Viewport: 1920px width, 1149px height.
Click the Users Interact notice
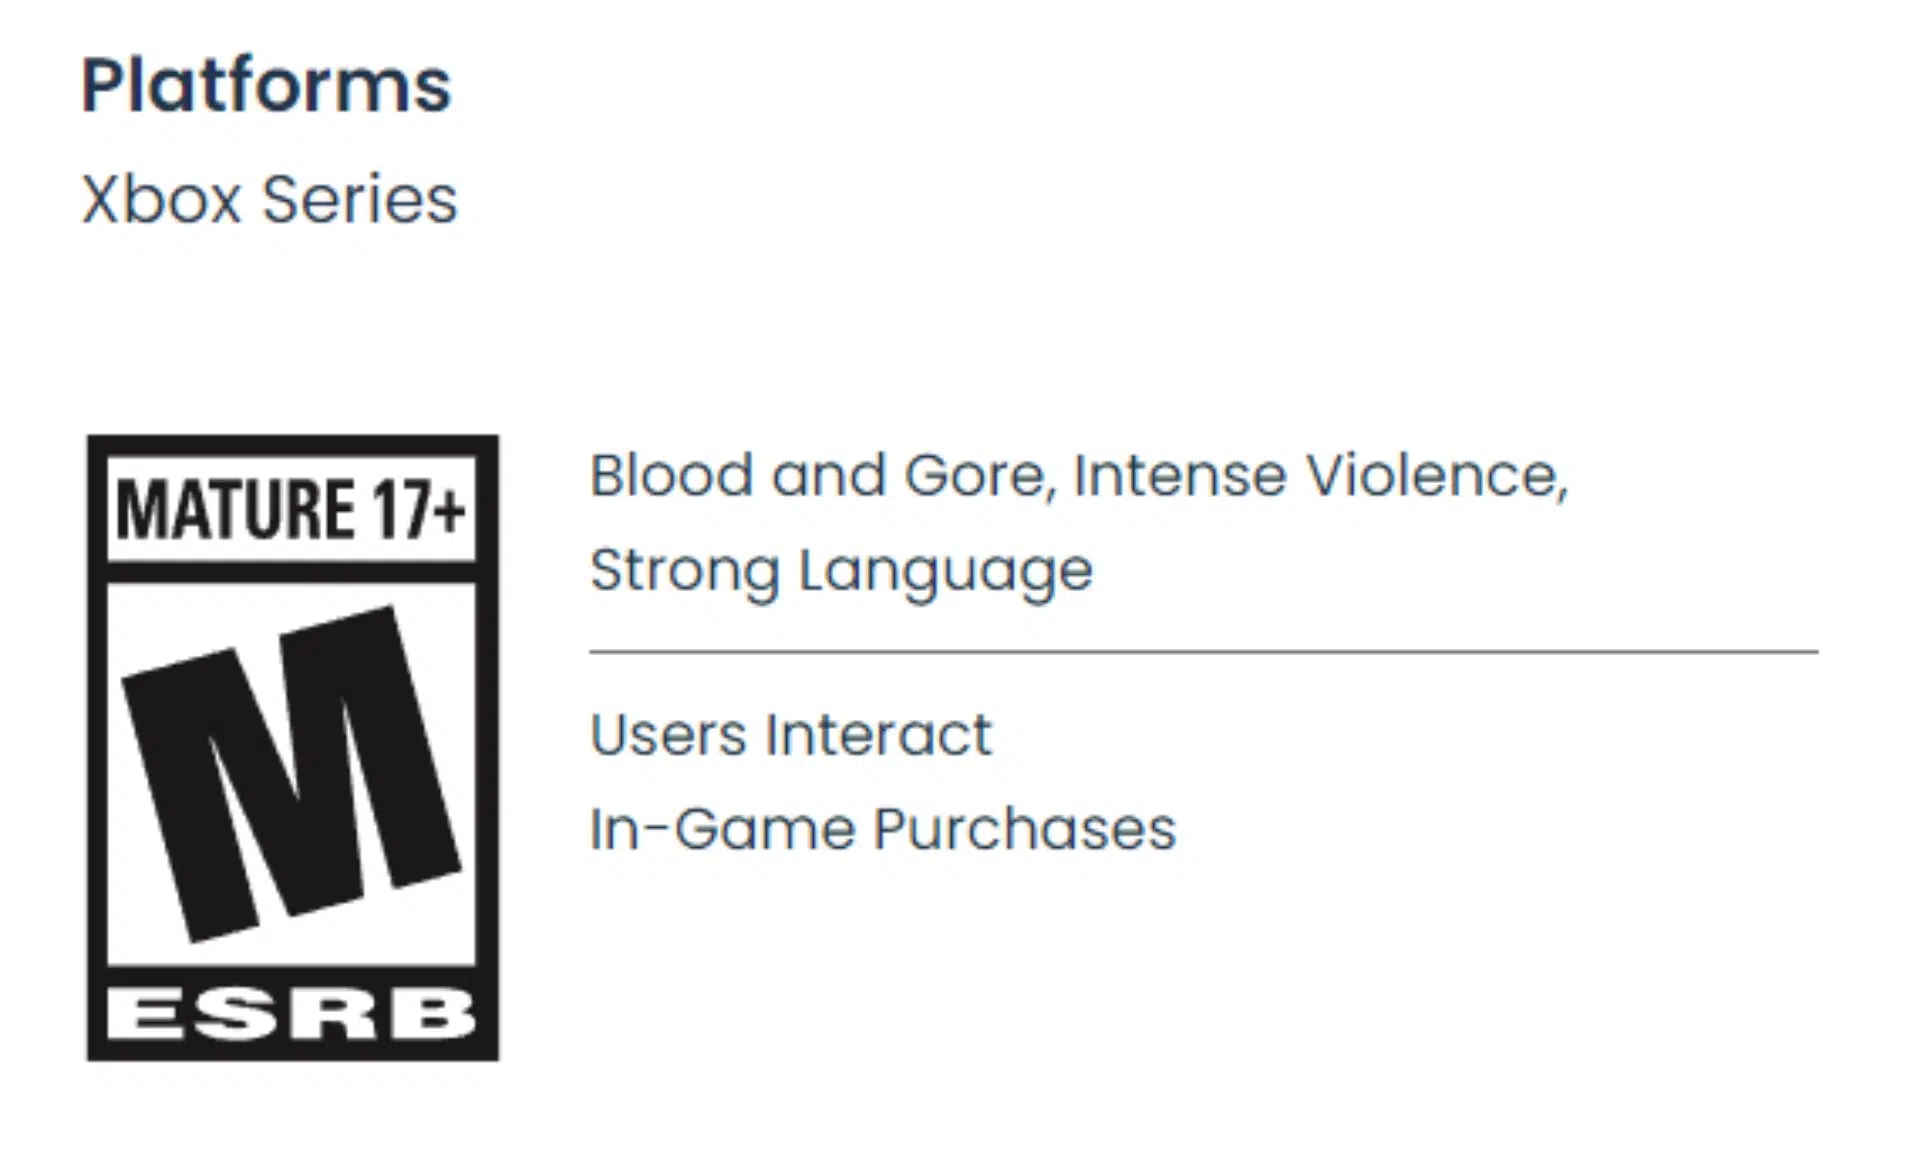tap(790, 735)
